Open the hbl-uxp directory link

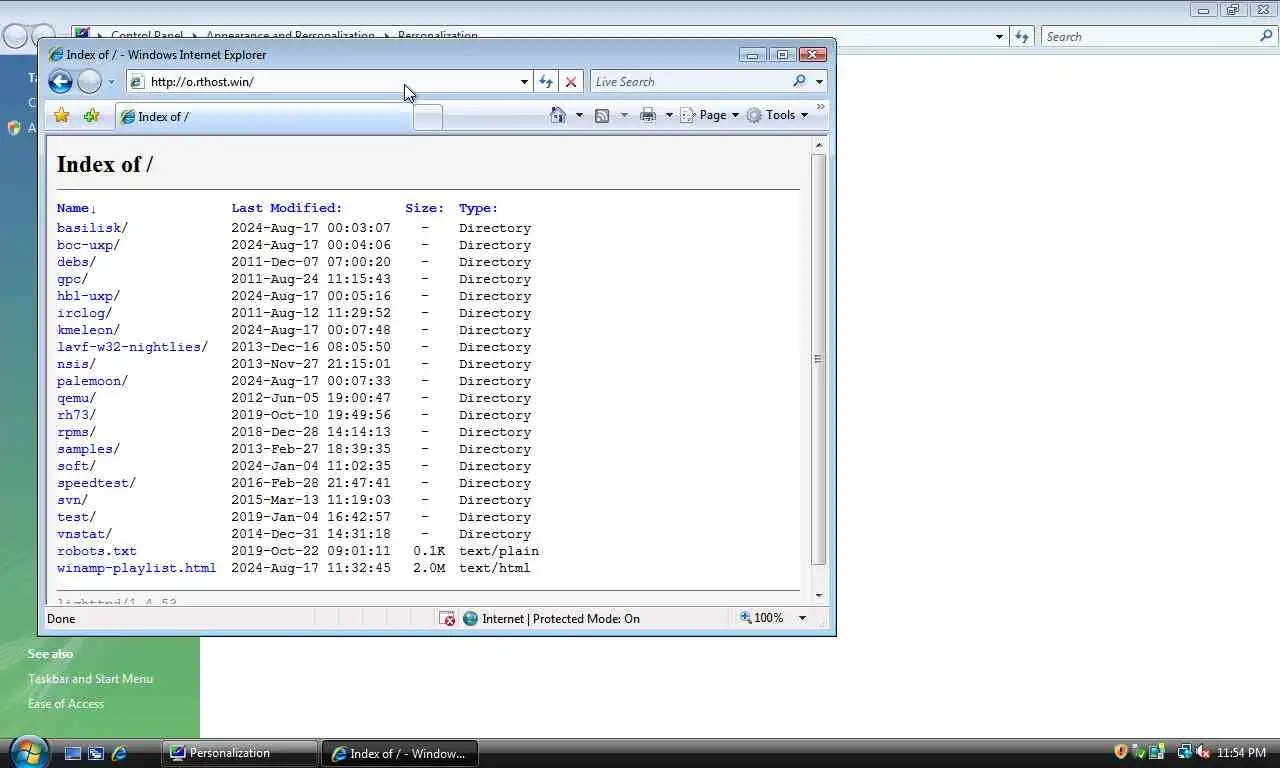coord(85,296)
